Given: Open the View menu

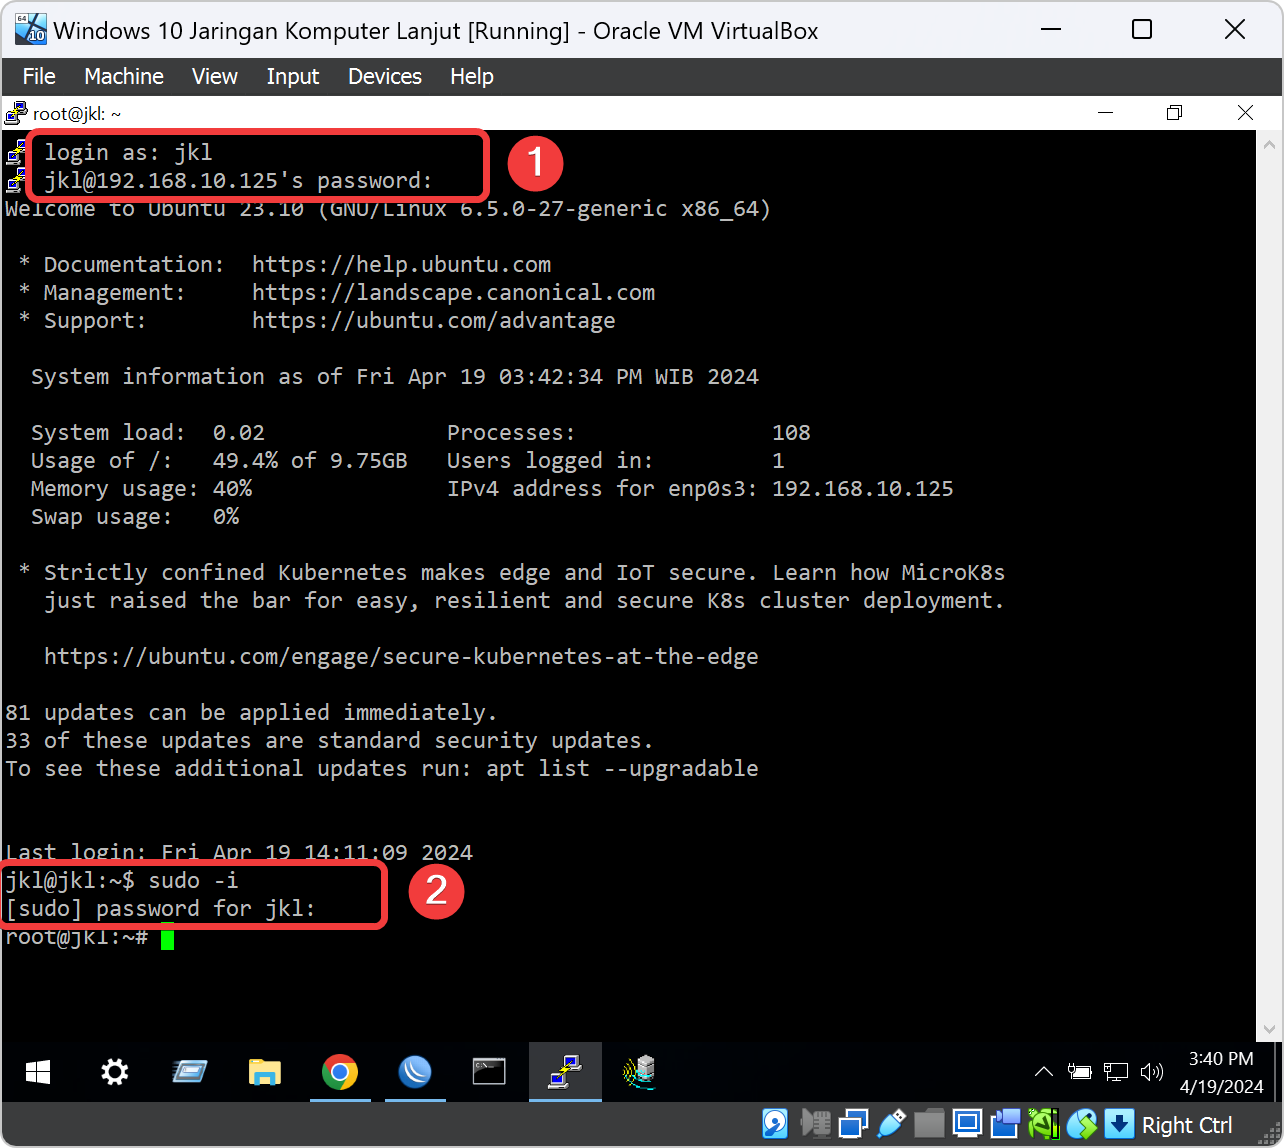Looking at the screenshot, I should coord(215,76).
